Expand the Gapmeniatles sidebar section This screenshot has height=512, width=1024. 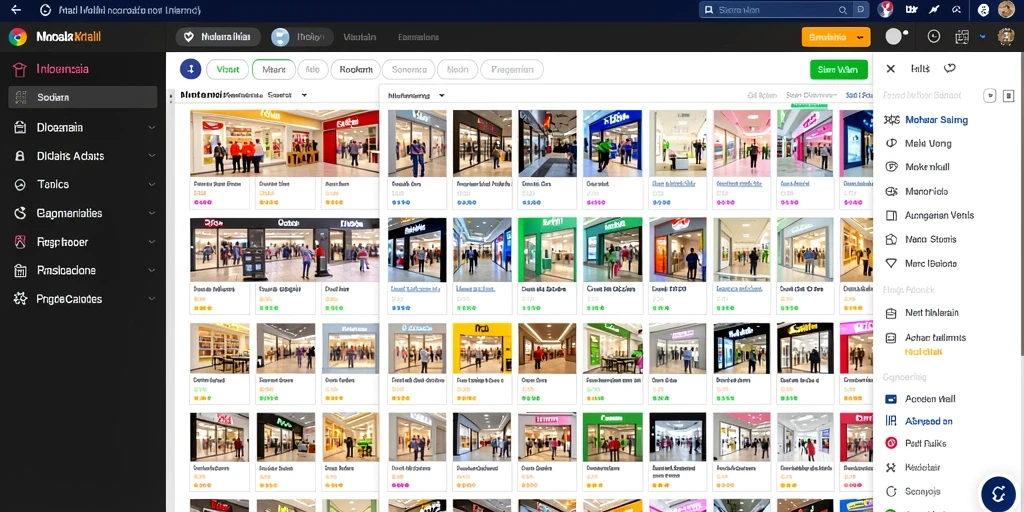(84, 213)
